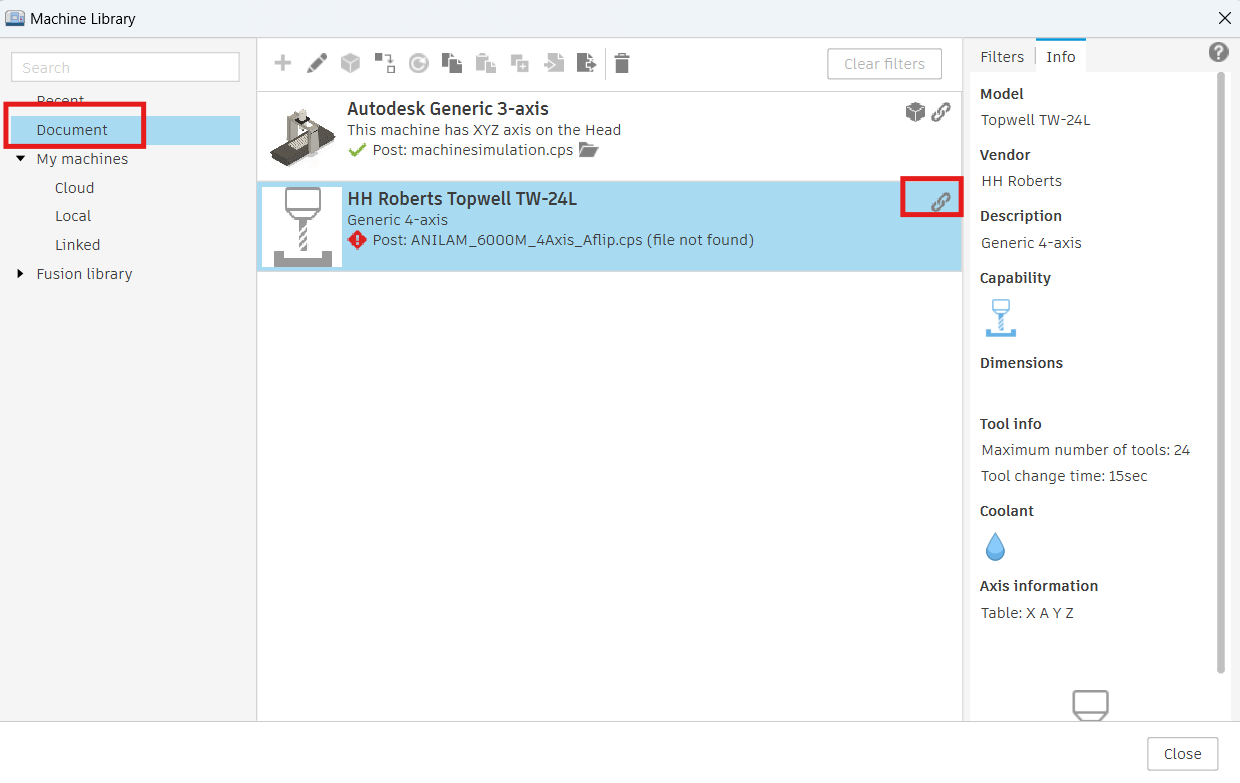Click the export machine icon

587,63
